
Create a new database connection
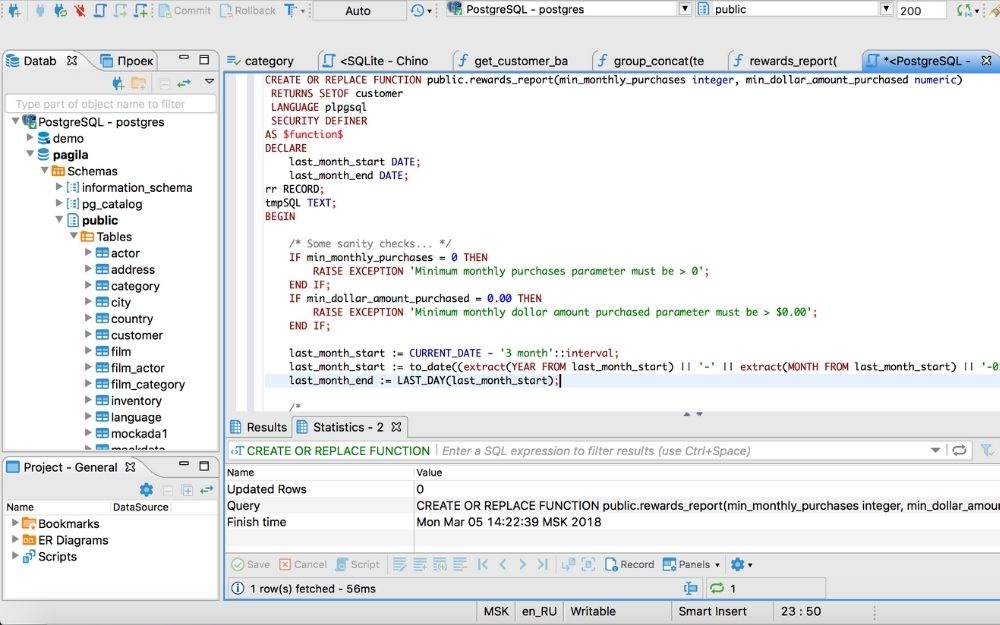coord(13,11)
